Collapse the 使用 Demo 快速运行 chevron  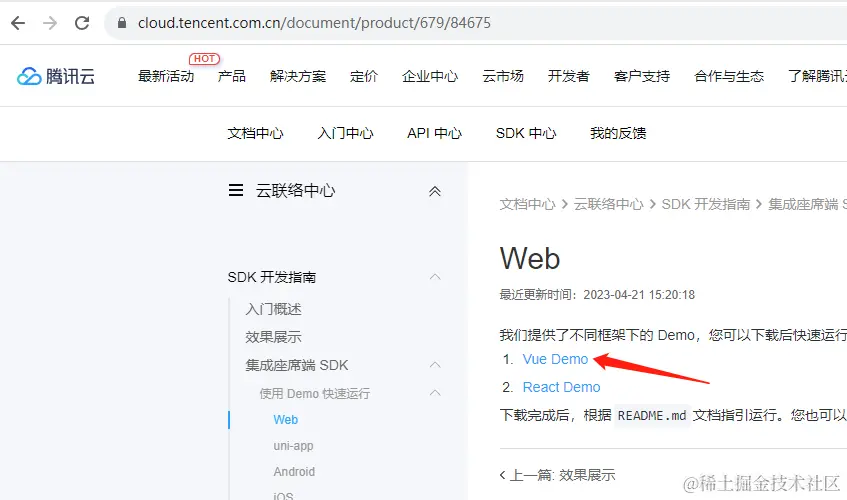(435, 393)
